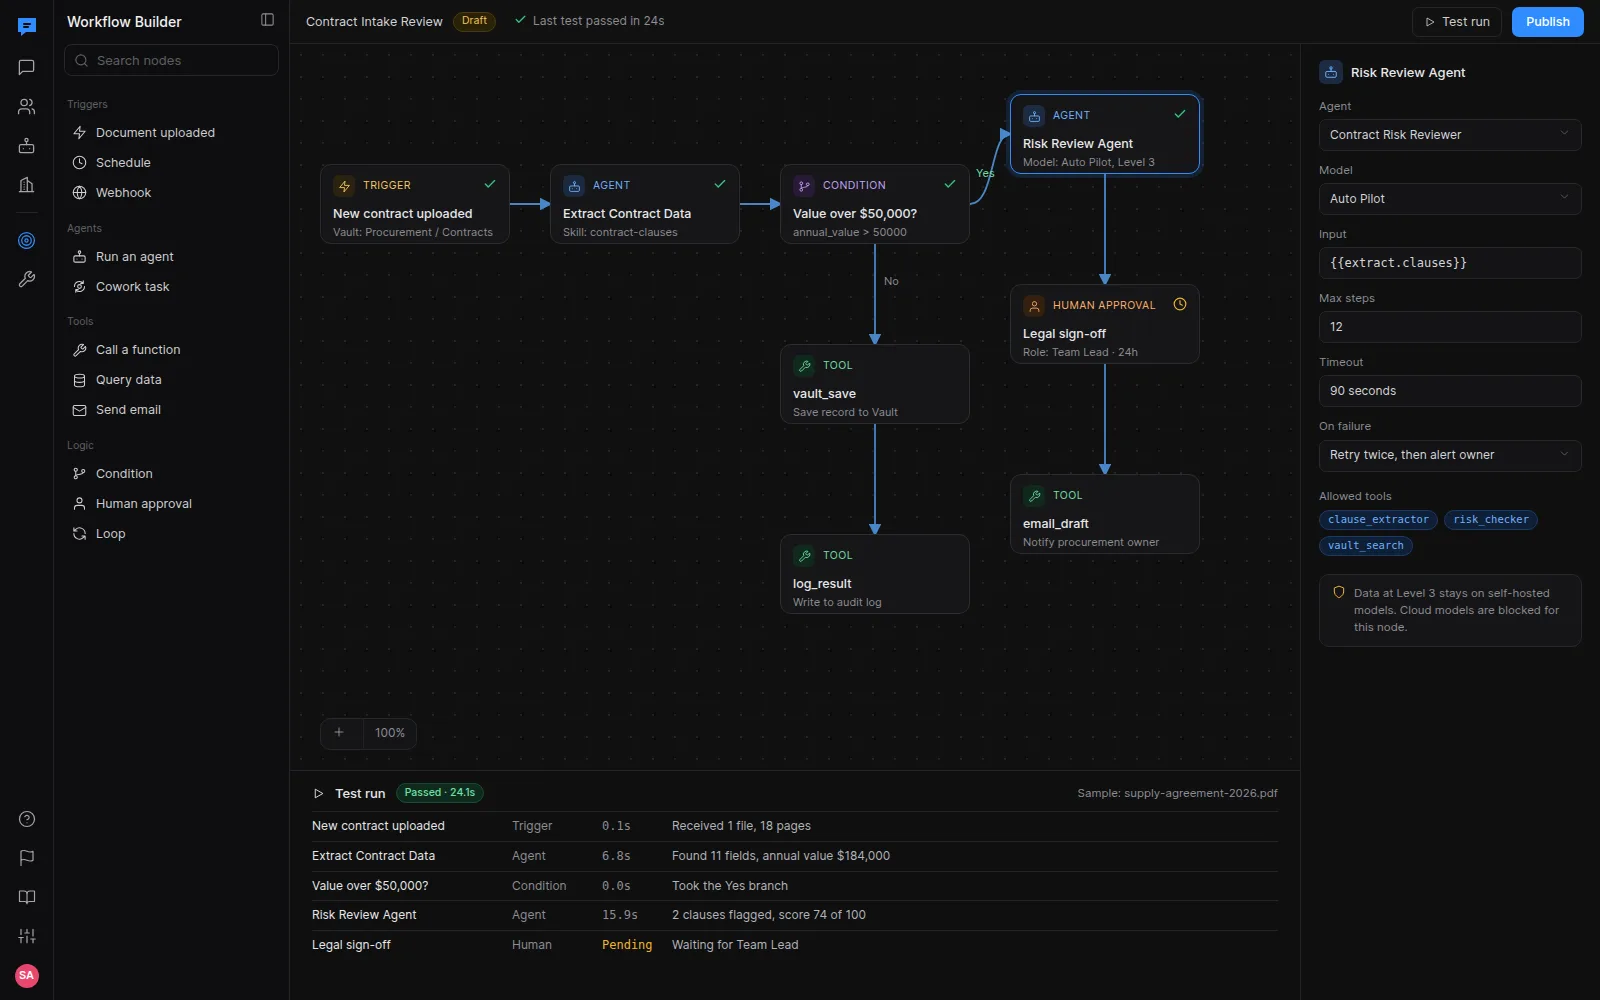Screen dimensions: 1600x1000
Task: Add a Document uploaded trigger node
Action: pos(171,133)
